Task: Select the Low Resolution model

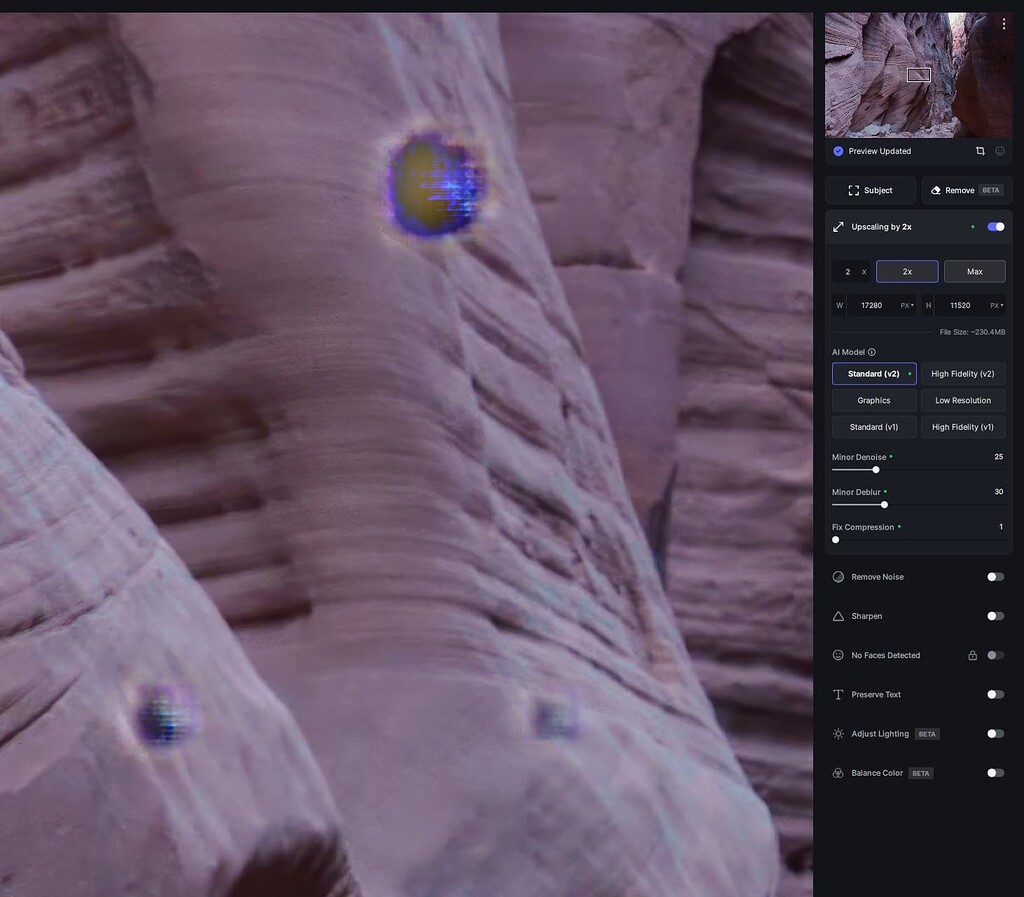Action: click(963, 400)
